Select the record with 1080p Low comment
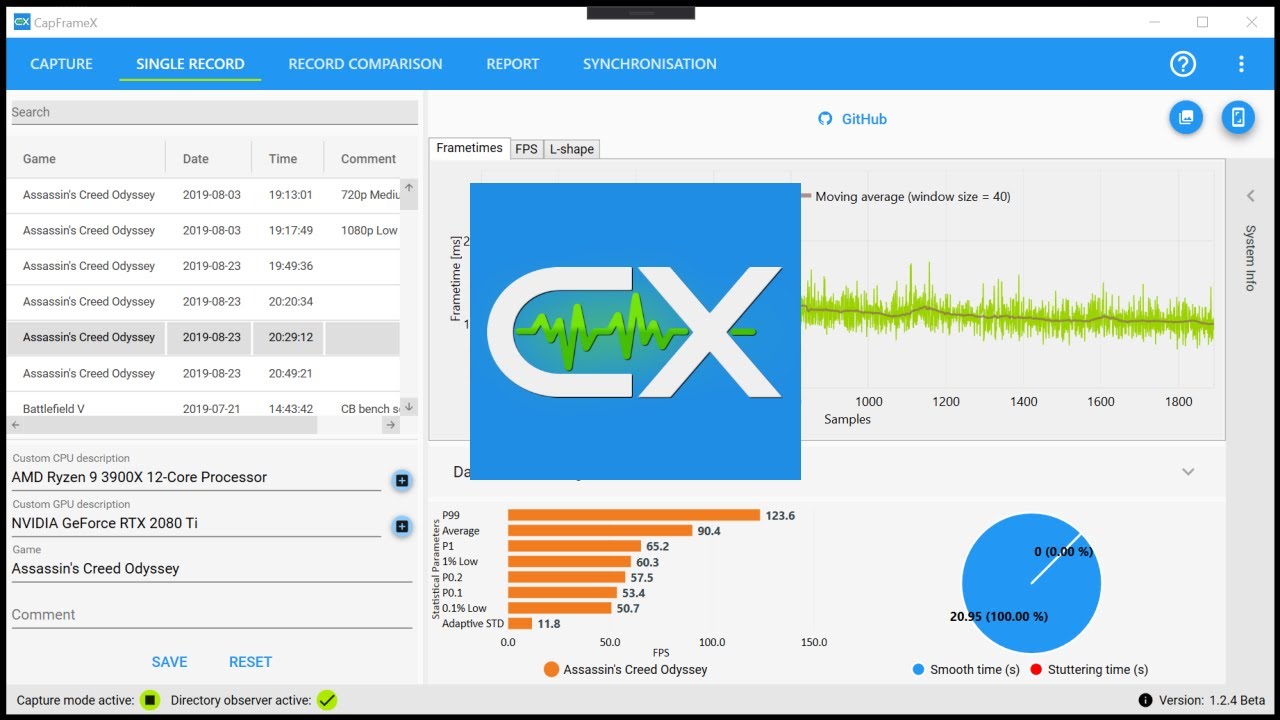 point(204,230)
